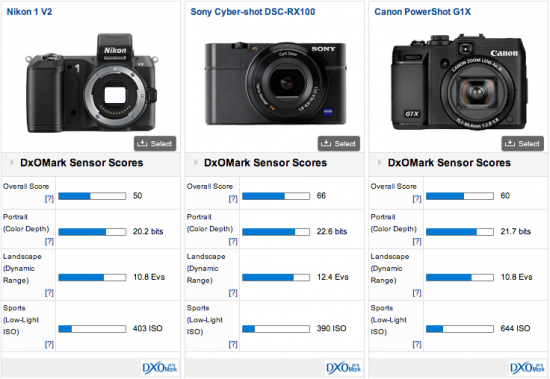Click Sony Overall Score bar showing 66

point(276,196)
